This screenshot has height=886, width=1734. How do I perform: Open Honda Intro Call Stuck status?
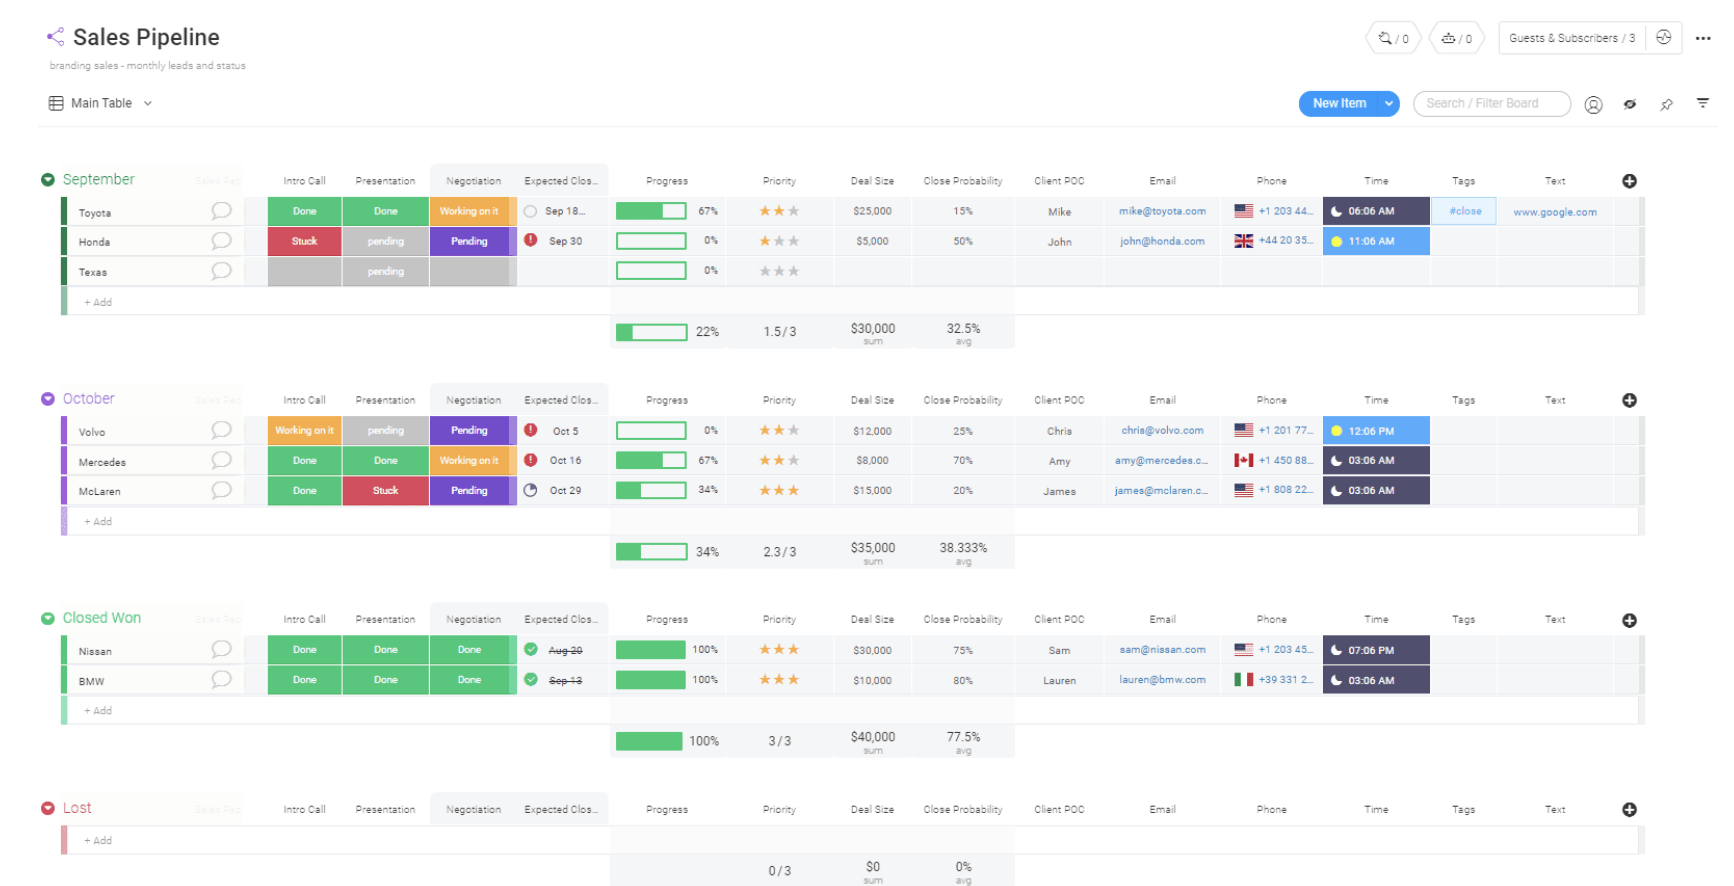[x=304, y=241]
